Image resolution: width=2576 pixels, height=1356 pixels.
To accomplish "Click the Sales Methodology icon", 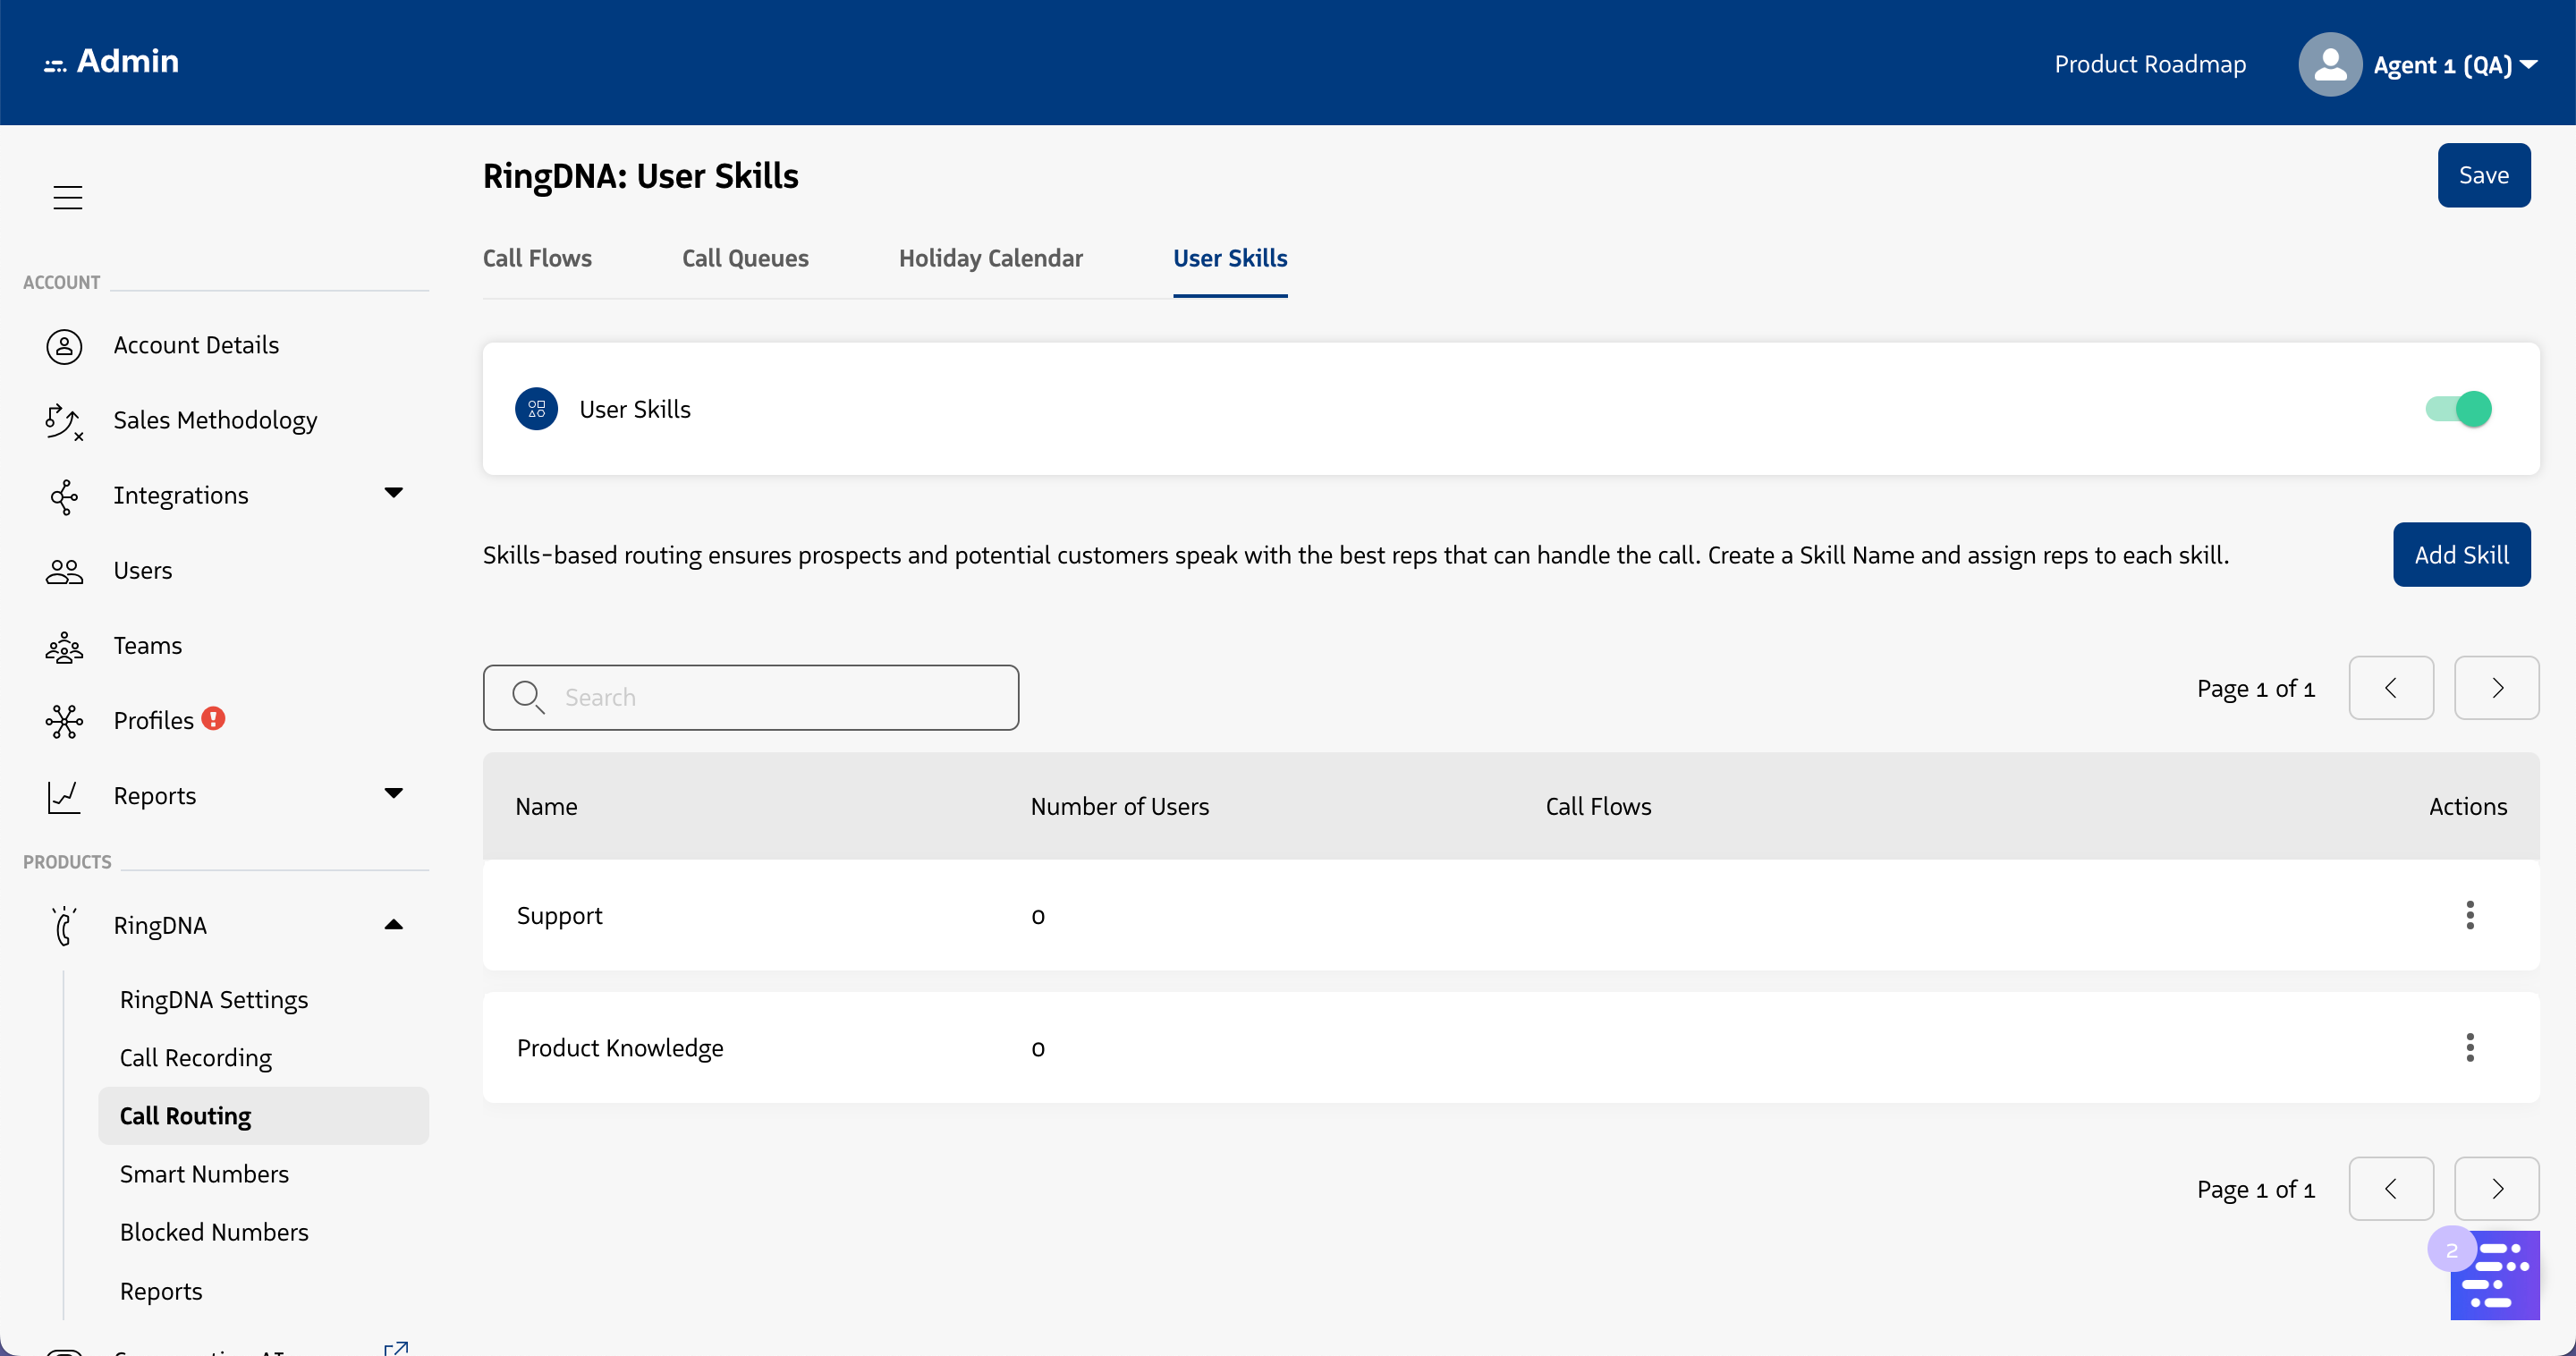I will click(64, 421).
